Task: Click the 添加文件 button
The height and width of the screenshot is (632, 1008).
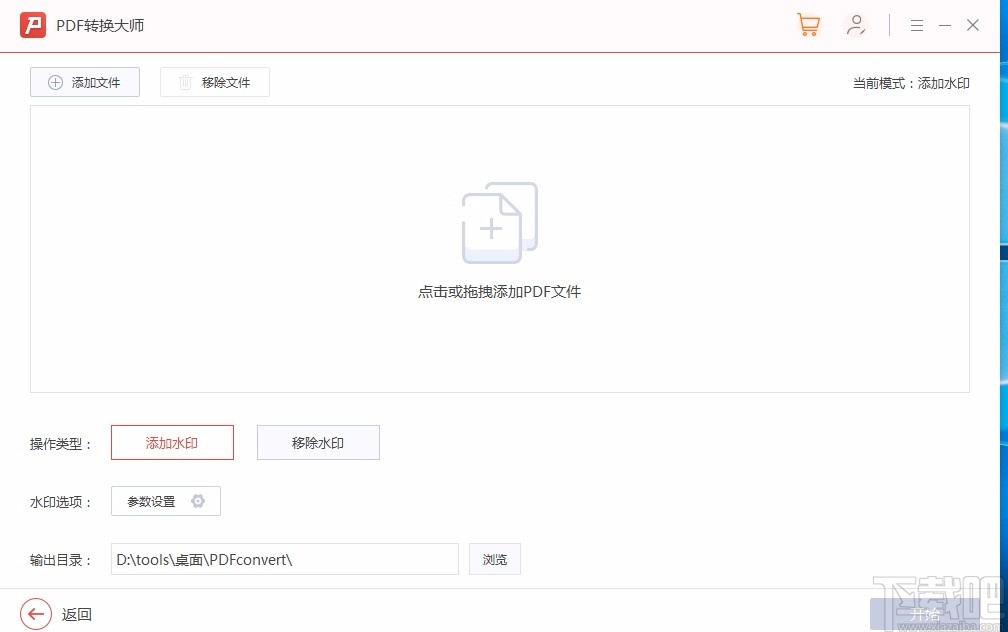Action: [x=85, y=82]
